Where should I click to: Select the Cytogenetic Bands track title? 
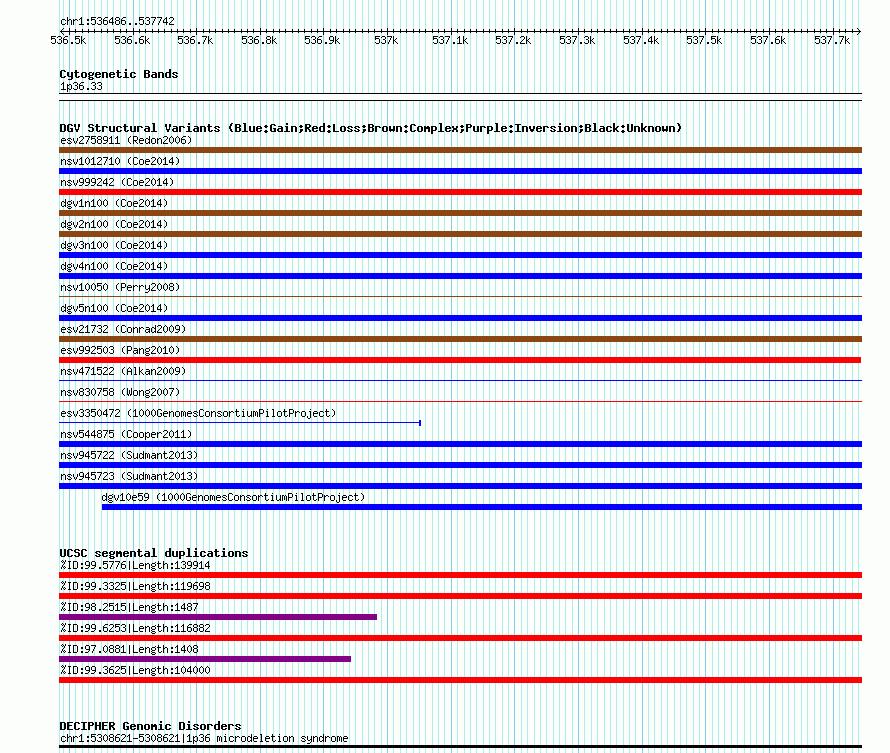pos(119,74)
